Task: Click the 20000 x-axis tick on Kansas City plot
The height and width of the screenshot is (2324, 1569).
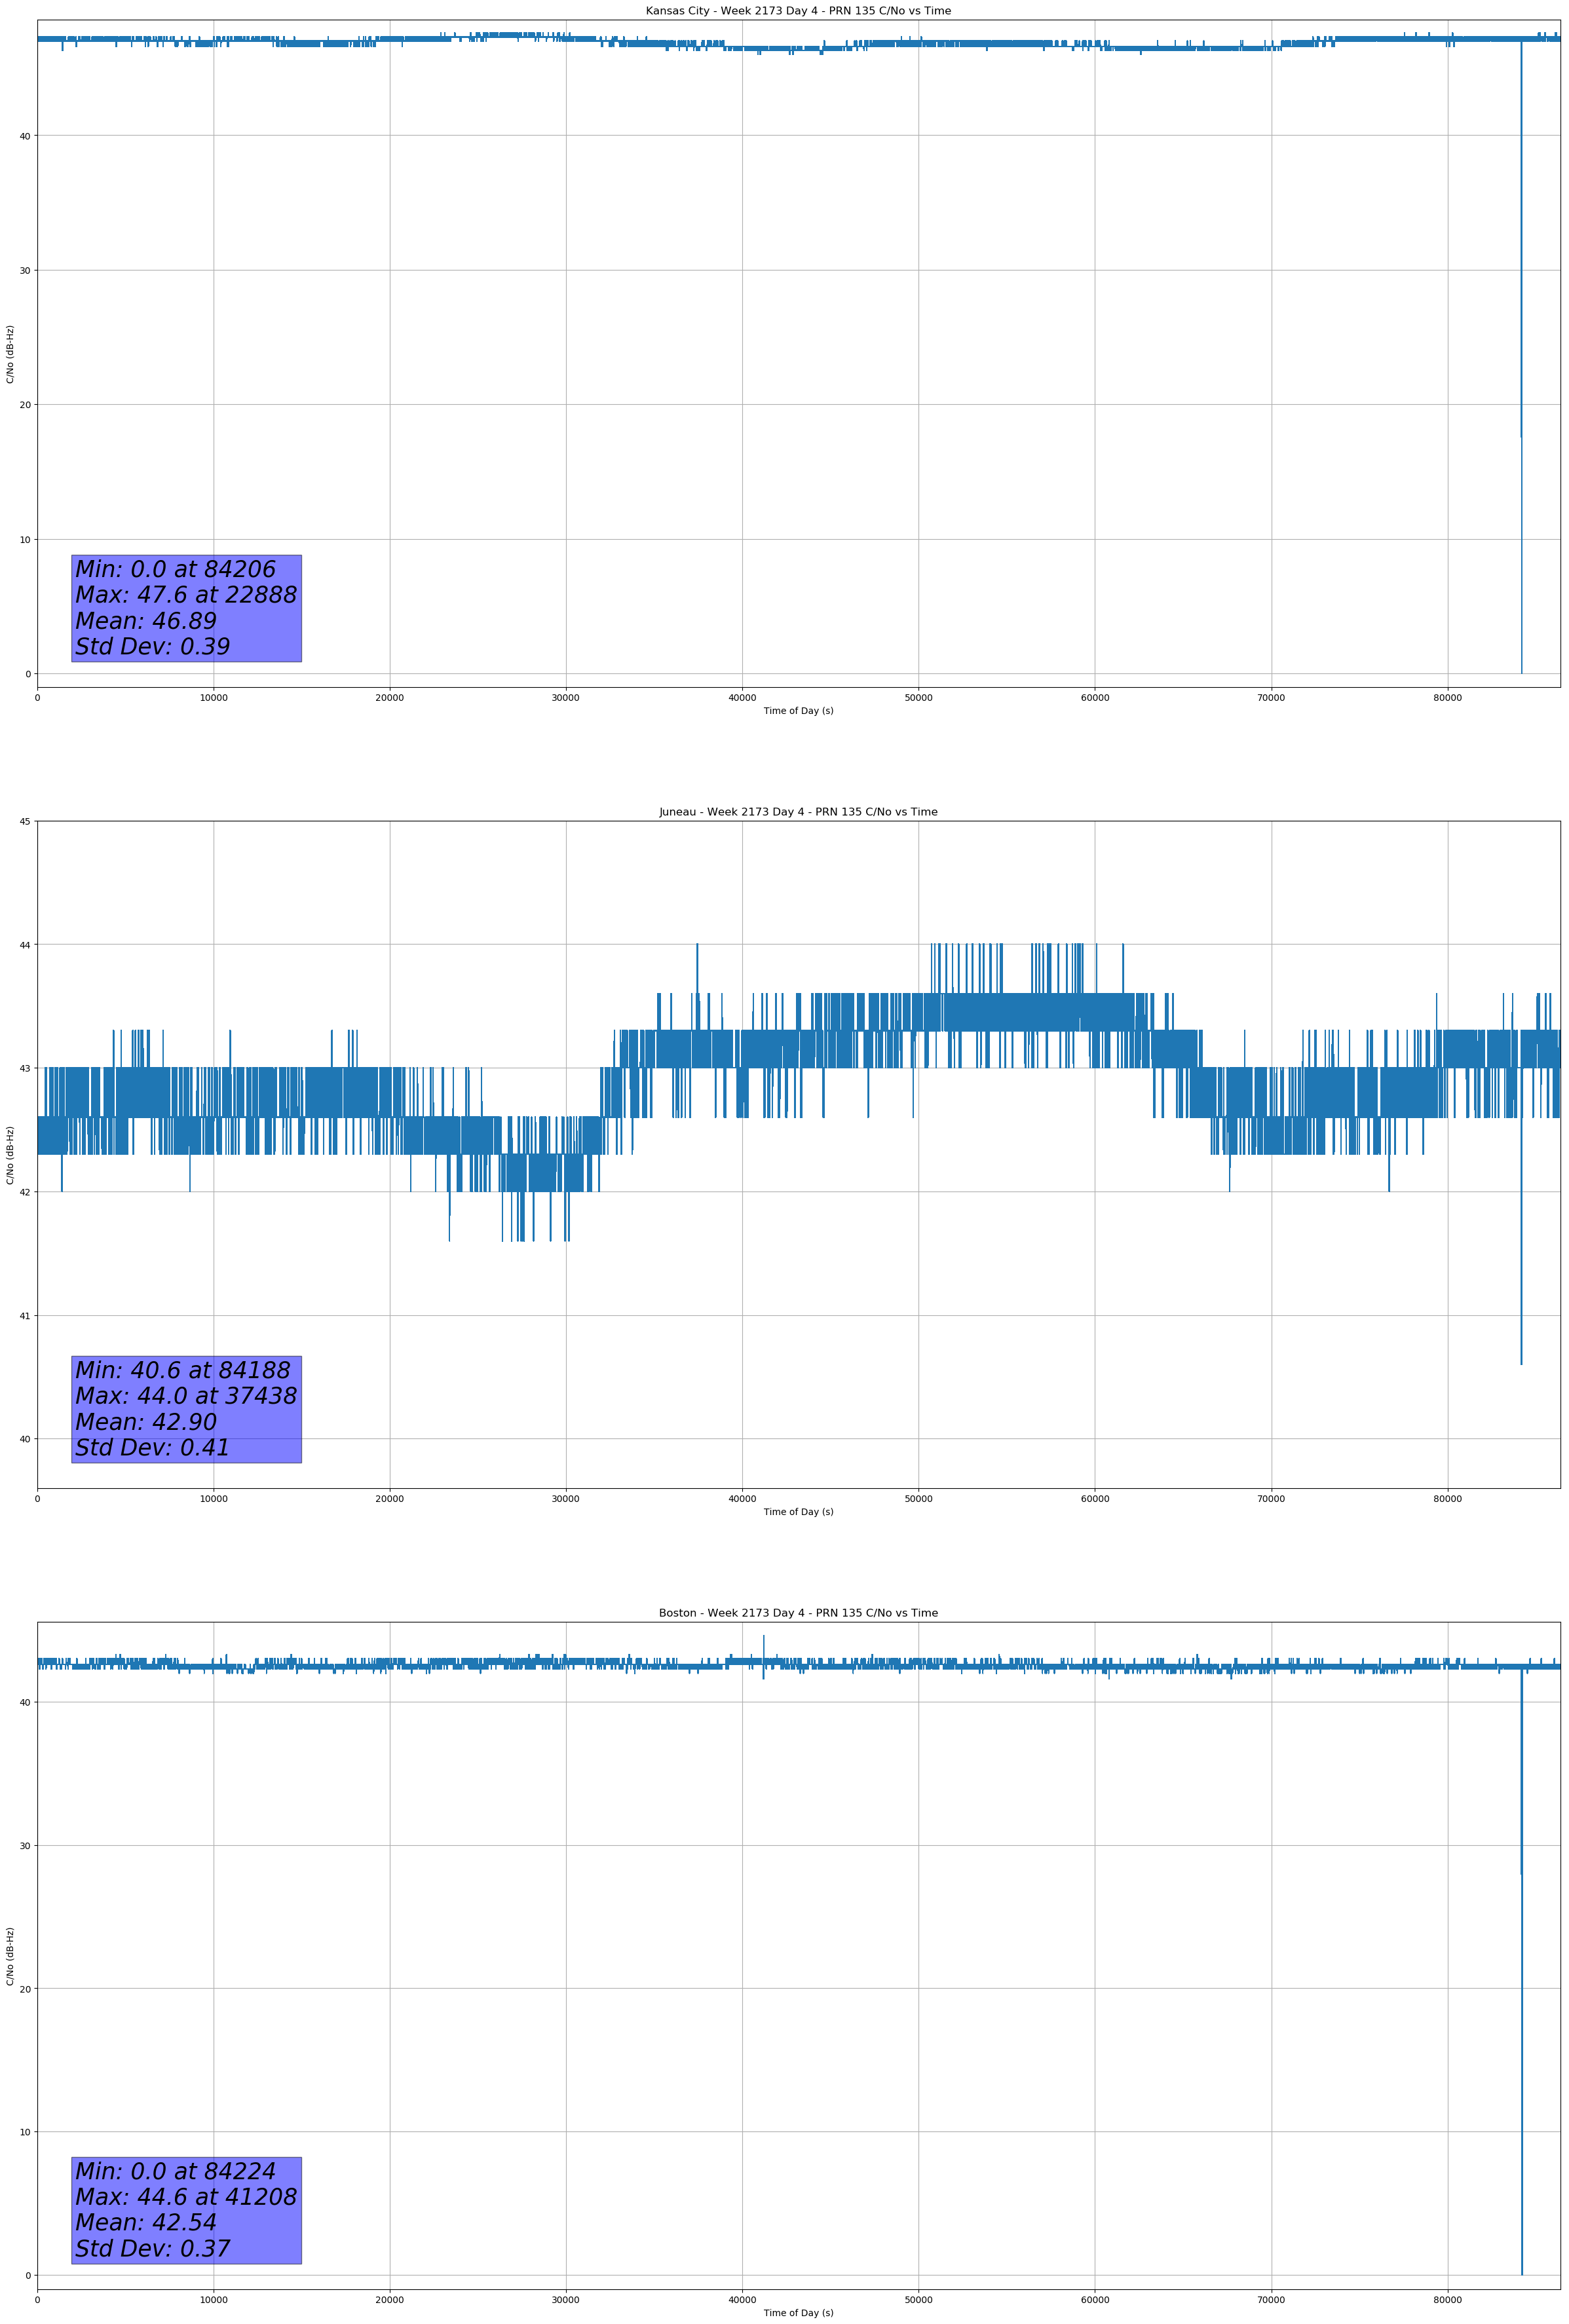Action: [x=390, y=698]
